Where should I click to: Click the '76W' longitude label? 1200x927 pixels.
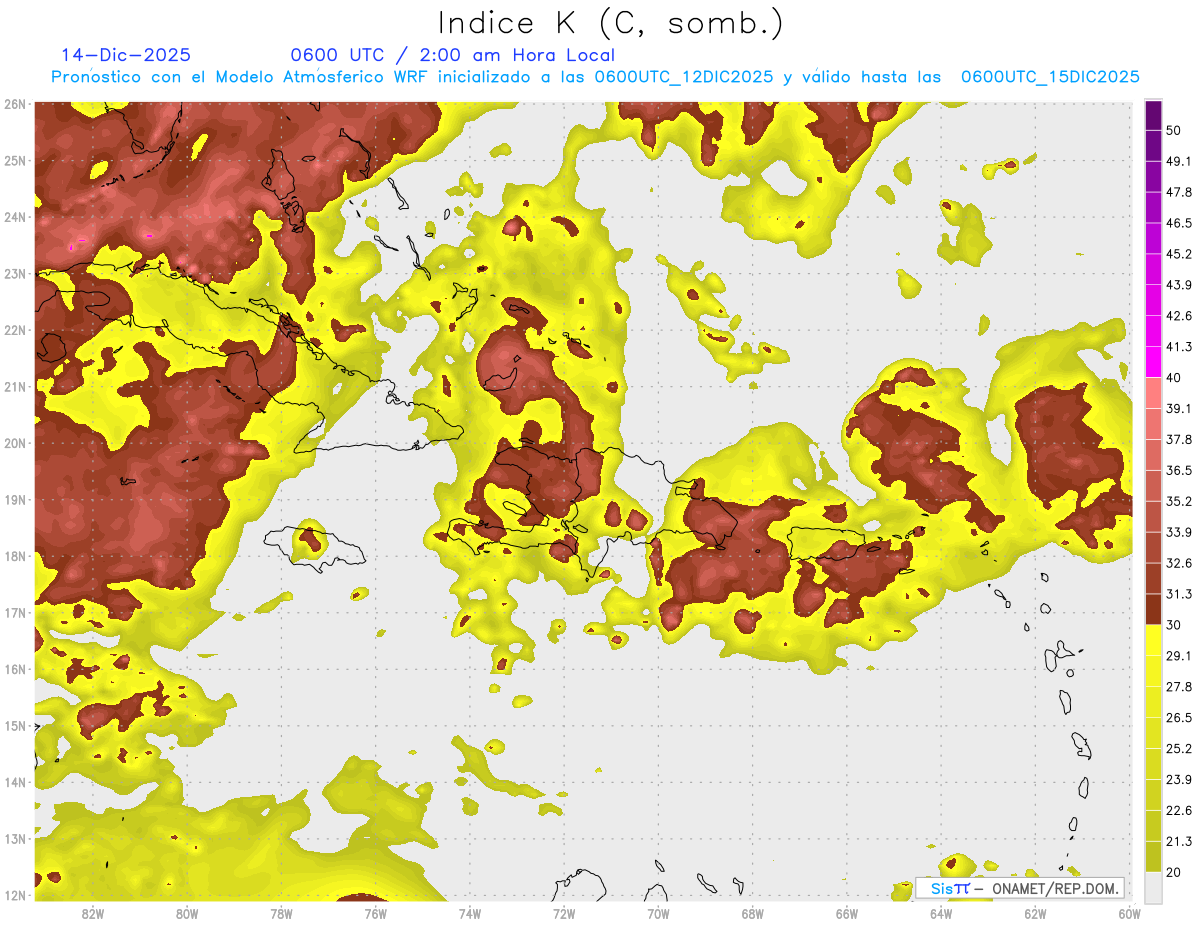(x=376, y=913)
